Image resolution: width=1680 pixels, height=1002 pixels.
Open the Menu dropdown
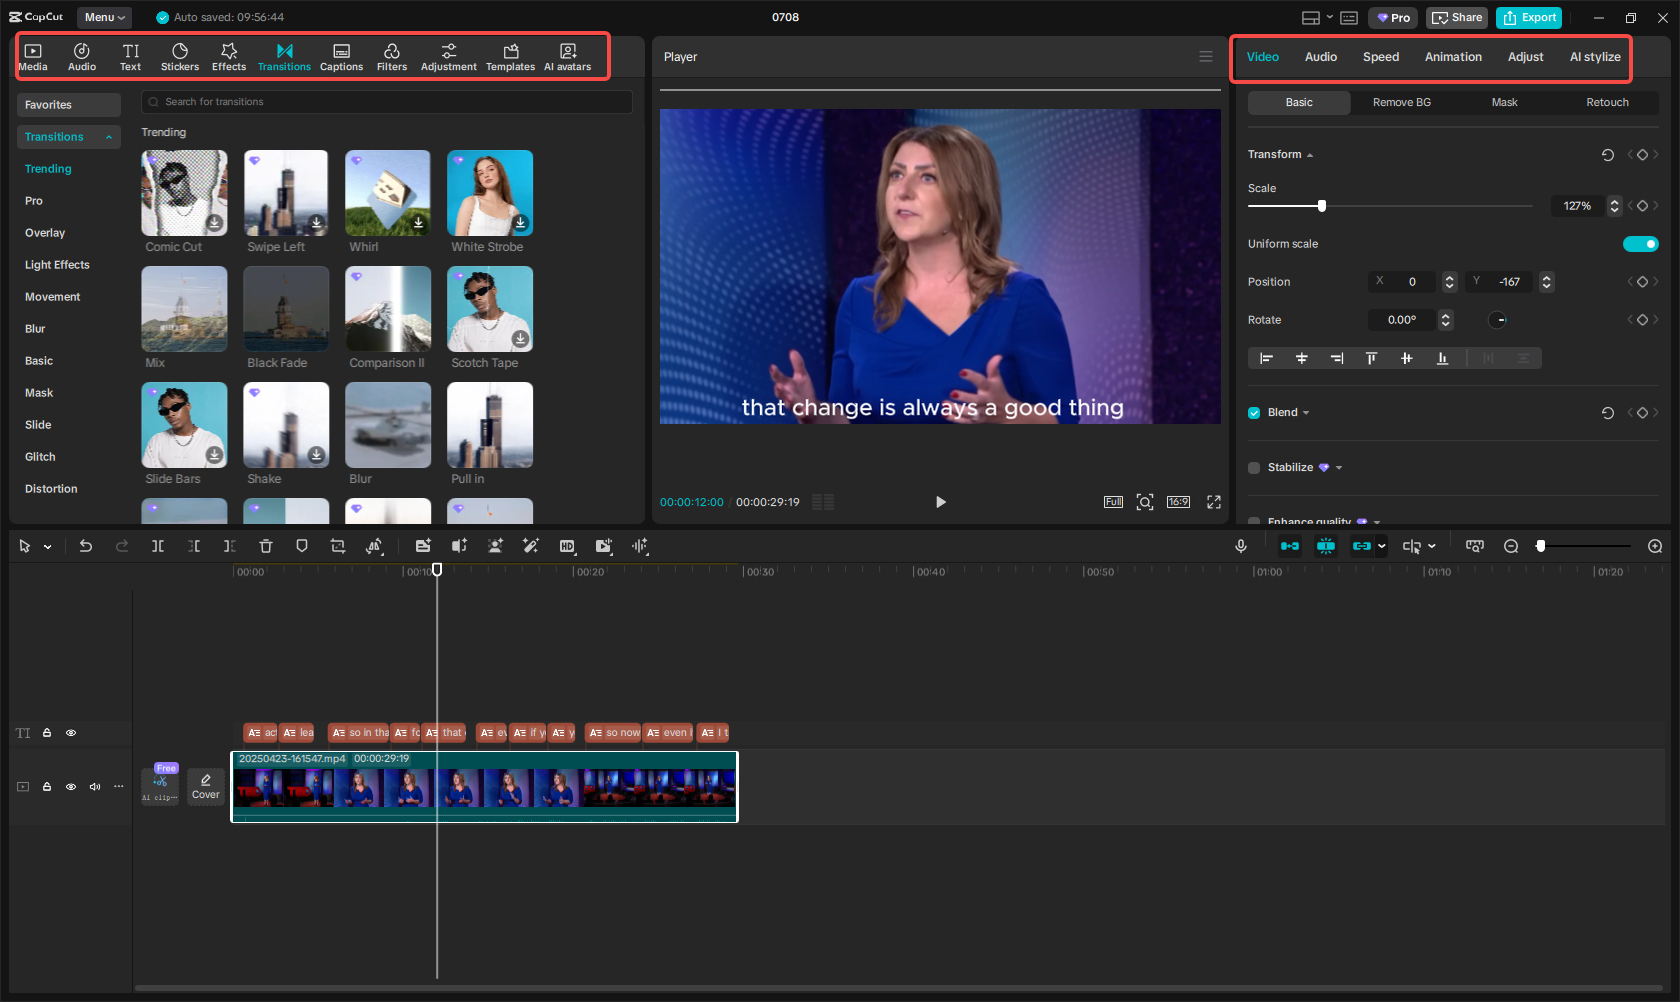[104, 17]
